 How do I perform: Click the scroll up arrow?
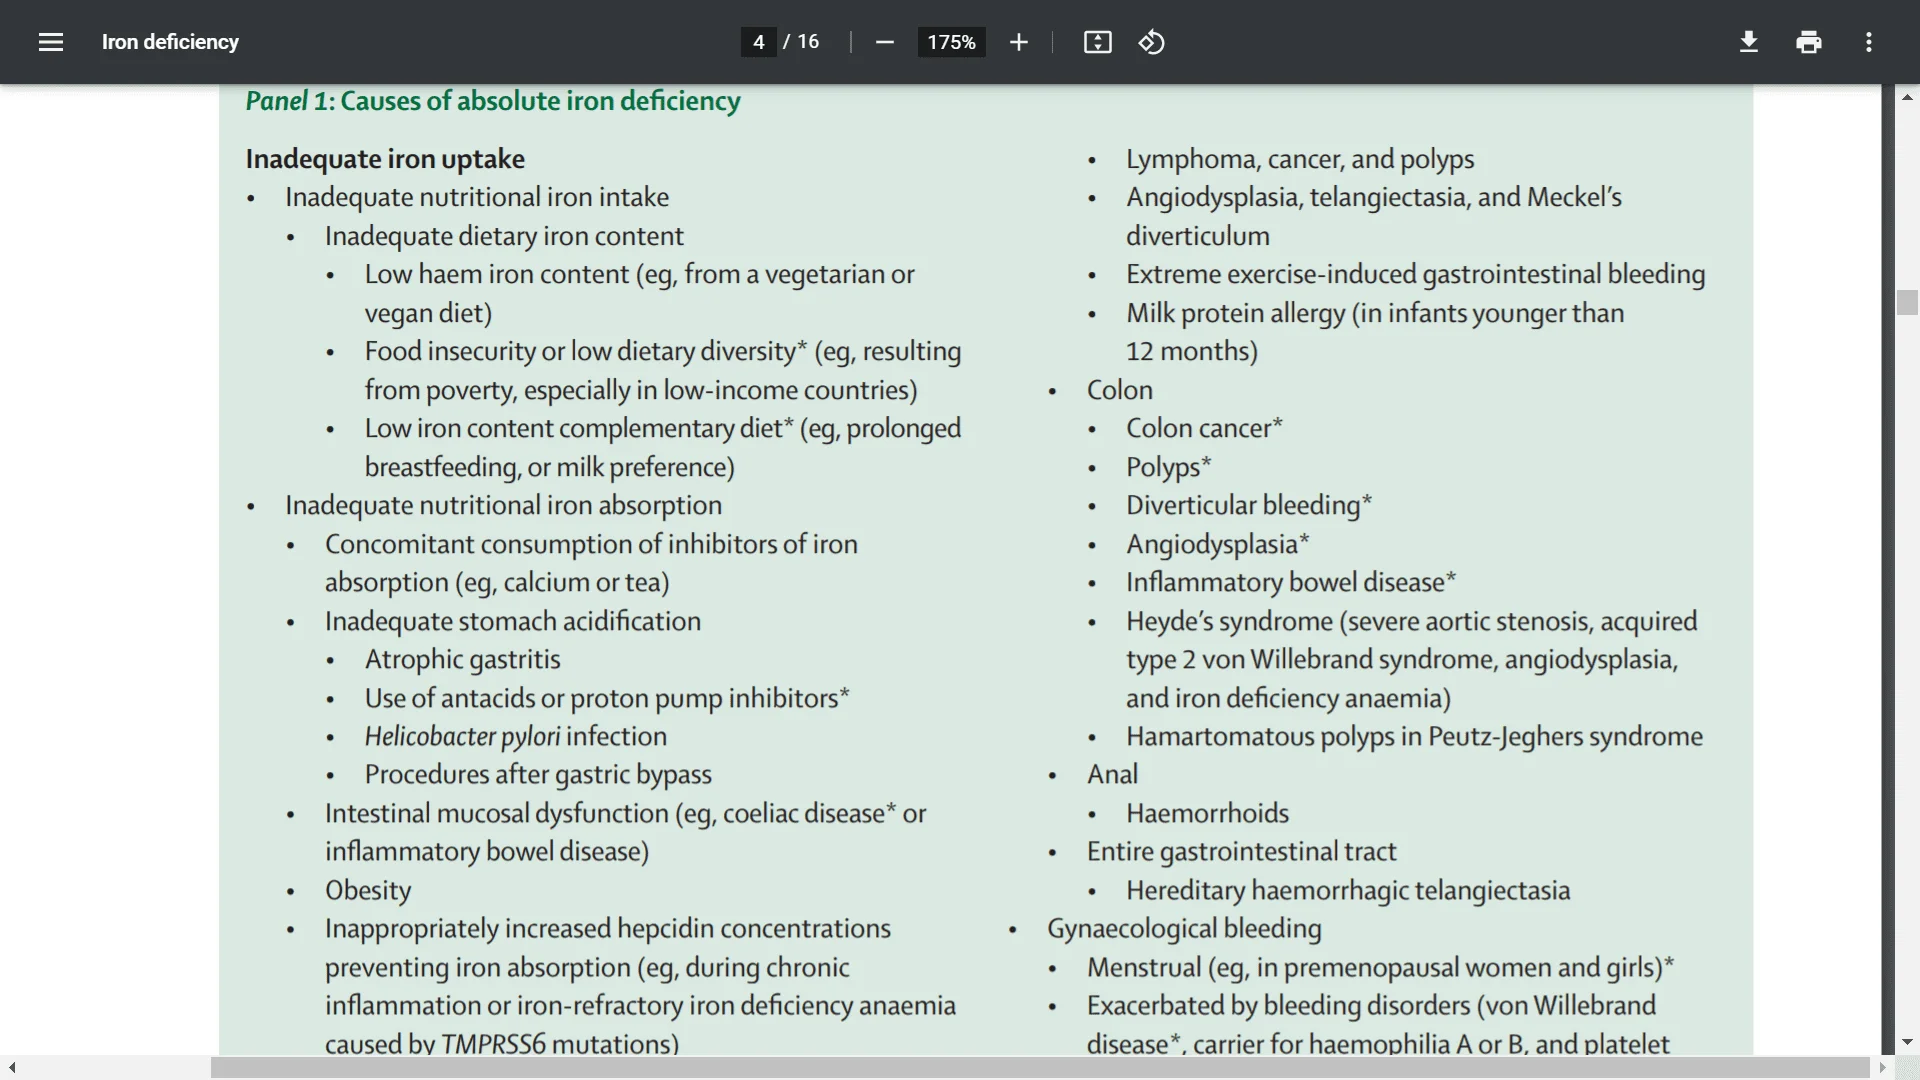click(x=1906, y=97)
